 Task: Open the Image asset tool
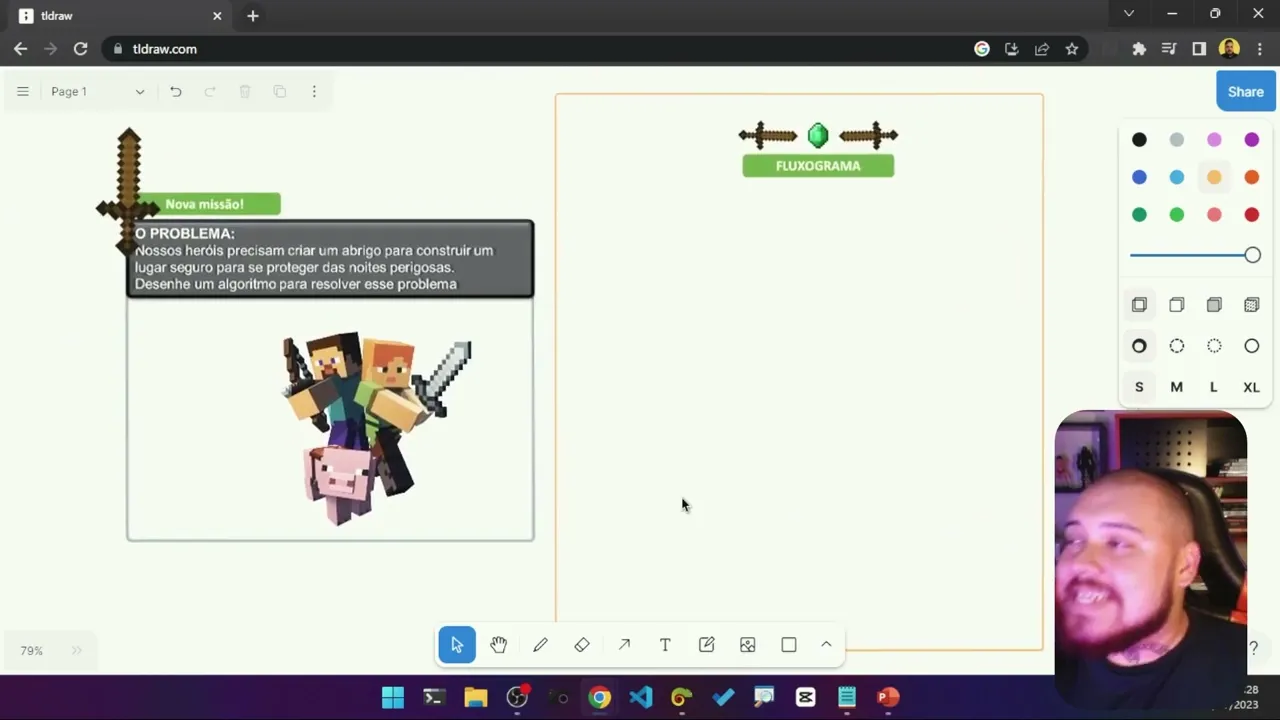(x=748, y=645)
